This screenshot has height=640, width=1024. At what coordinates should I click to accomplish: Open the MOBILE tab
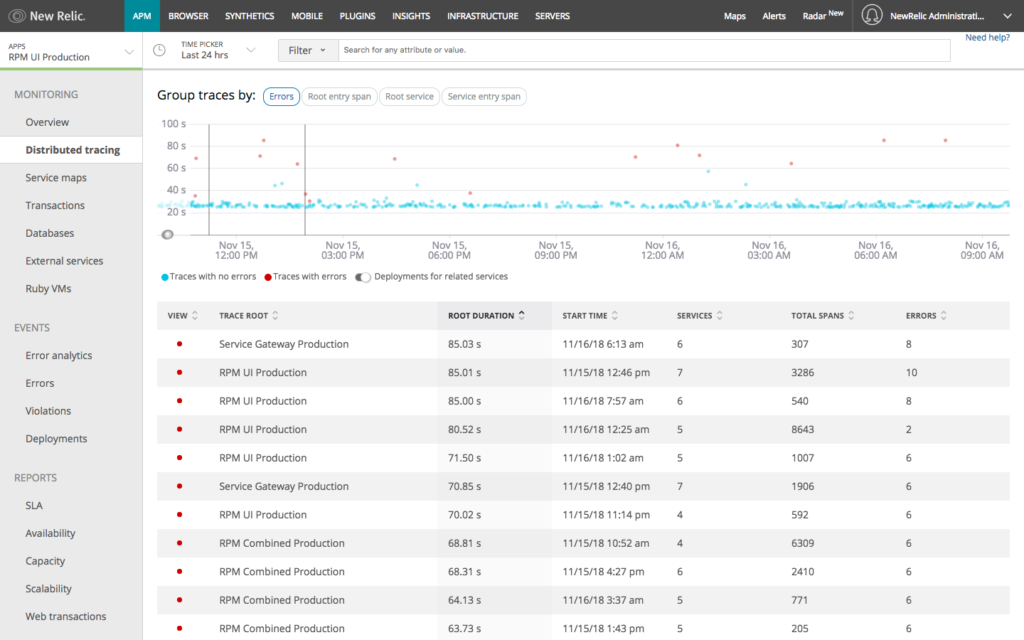pos(307,16)
